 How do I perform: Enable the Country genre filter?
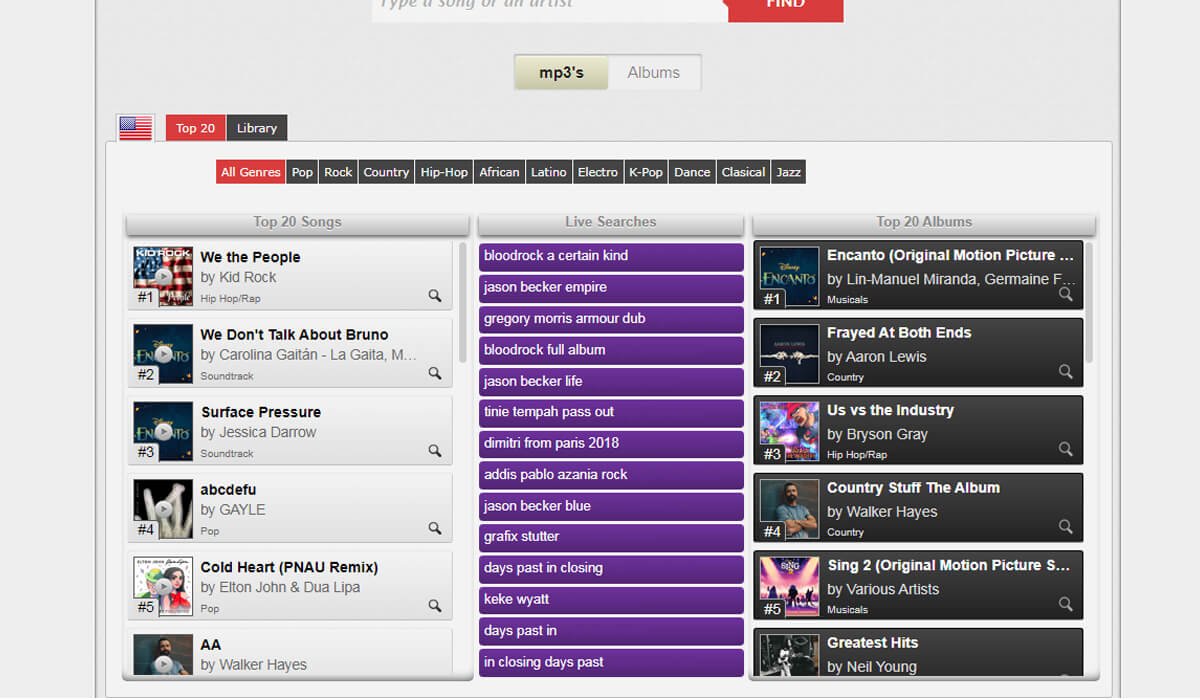[386, 171]
